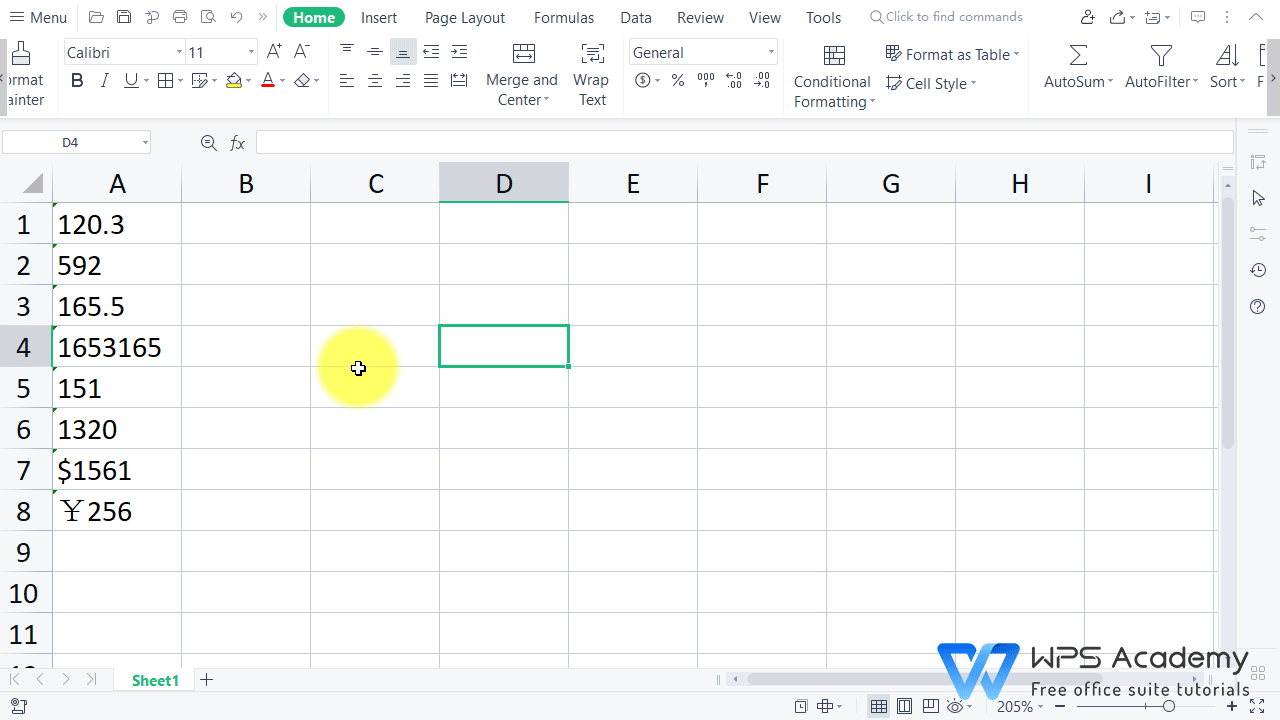This screenshot has height=720, width=1280.
Task: Switch to the Insert tab
Action: (x=379, y=17)
